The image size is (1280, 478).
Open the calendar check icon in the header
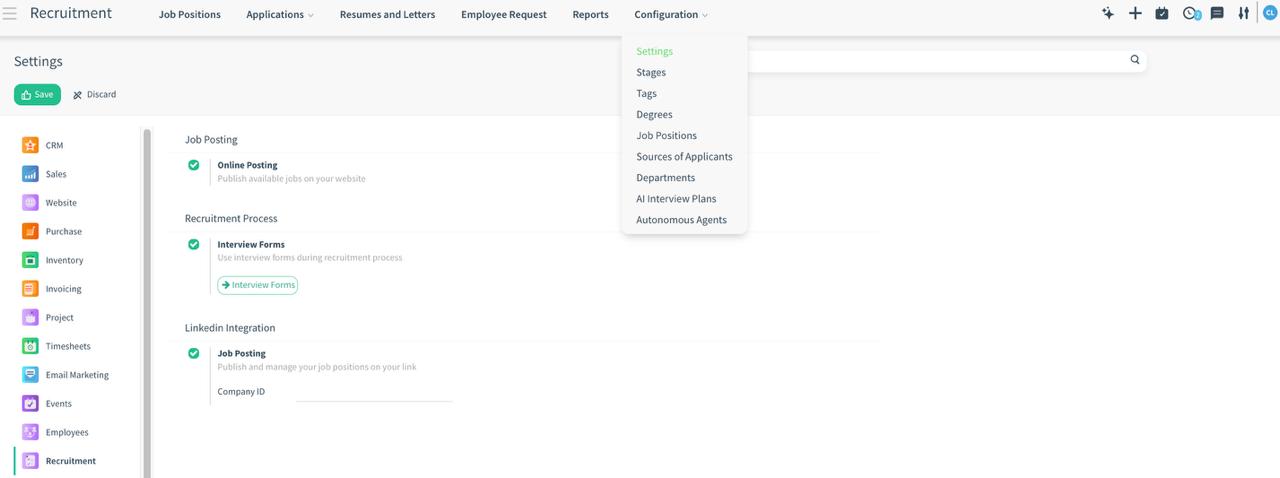(x=1162, y=14)
